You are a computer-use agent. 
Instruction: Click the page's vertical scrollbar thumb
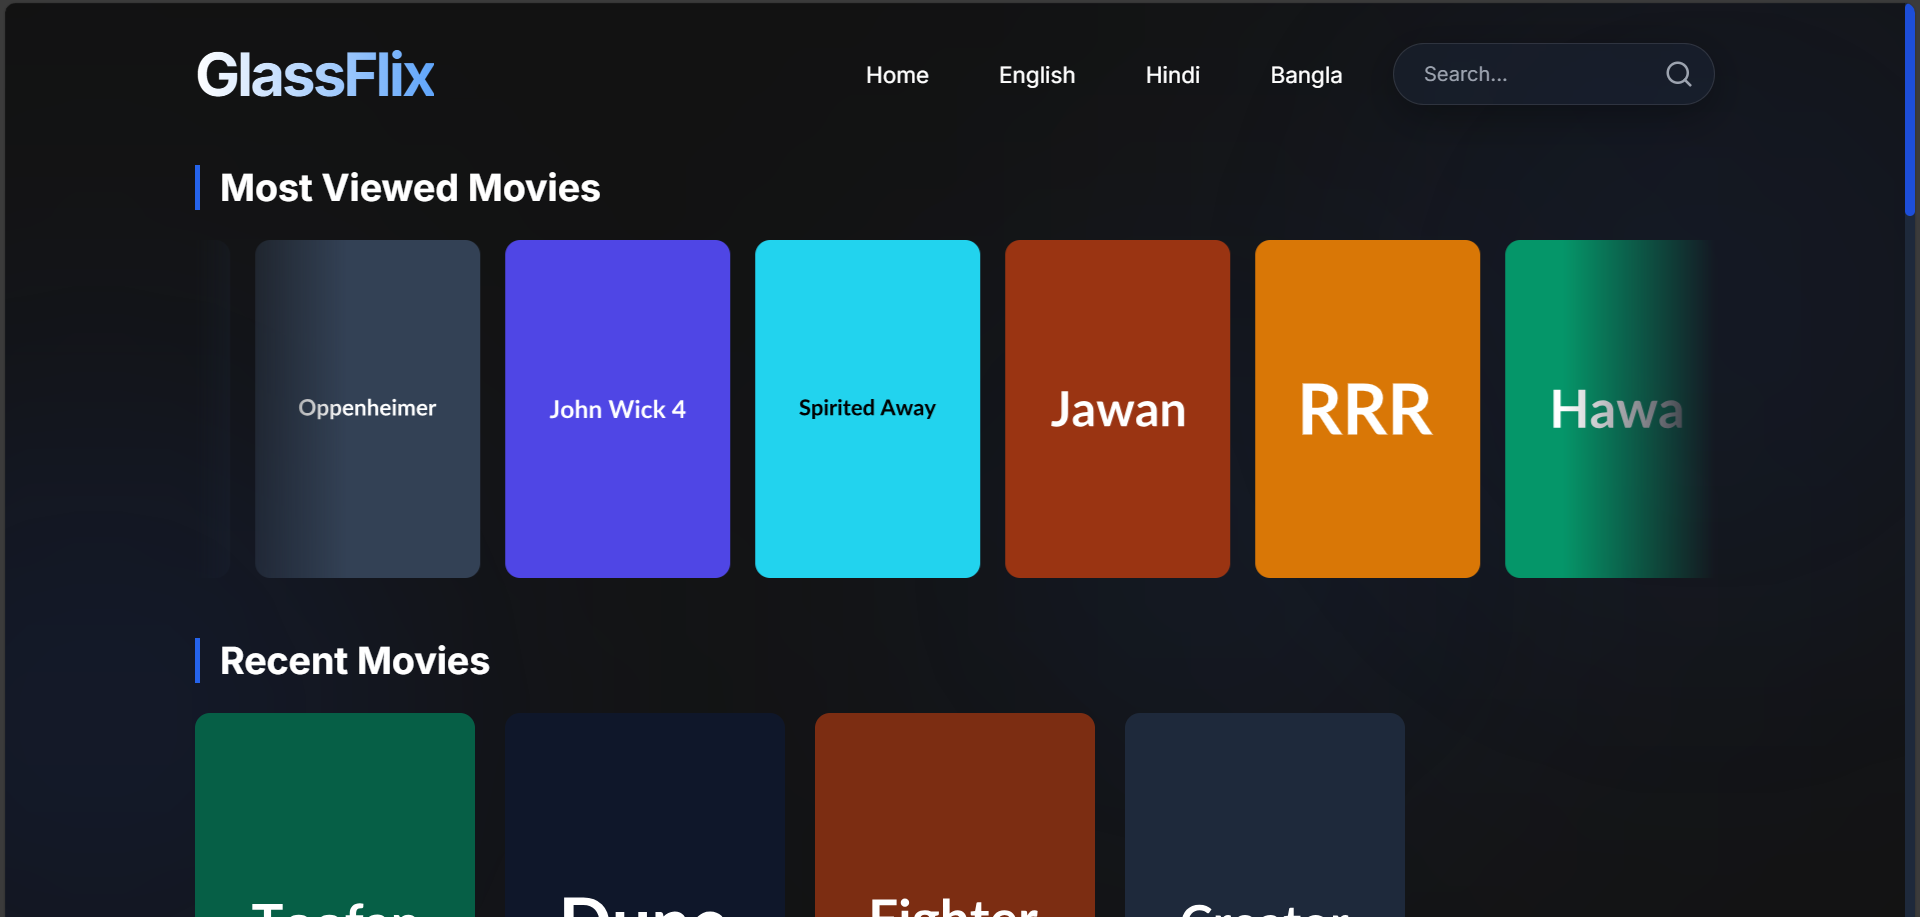1909,110
